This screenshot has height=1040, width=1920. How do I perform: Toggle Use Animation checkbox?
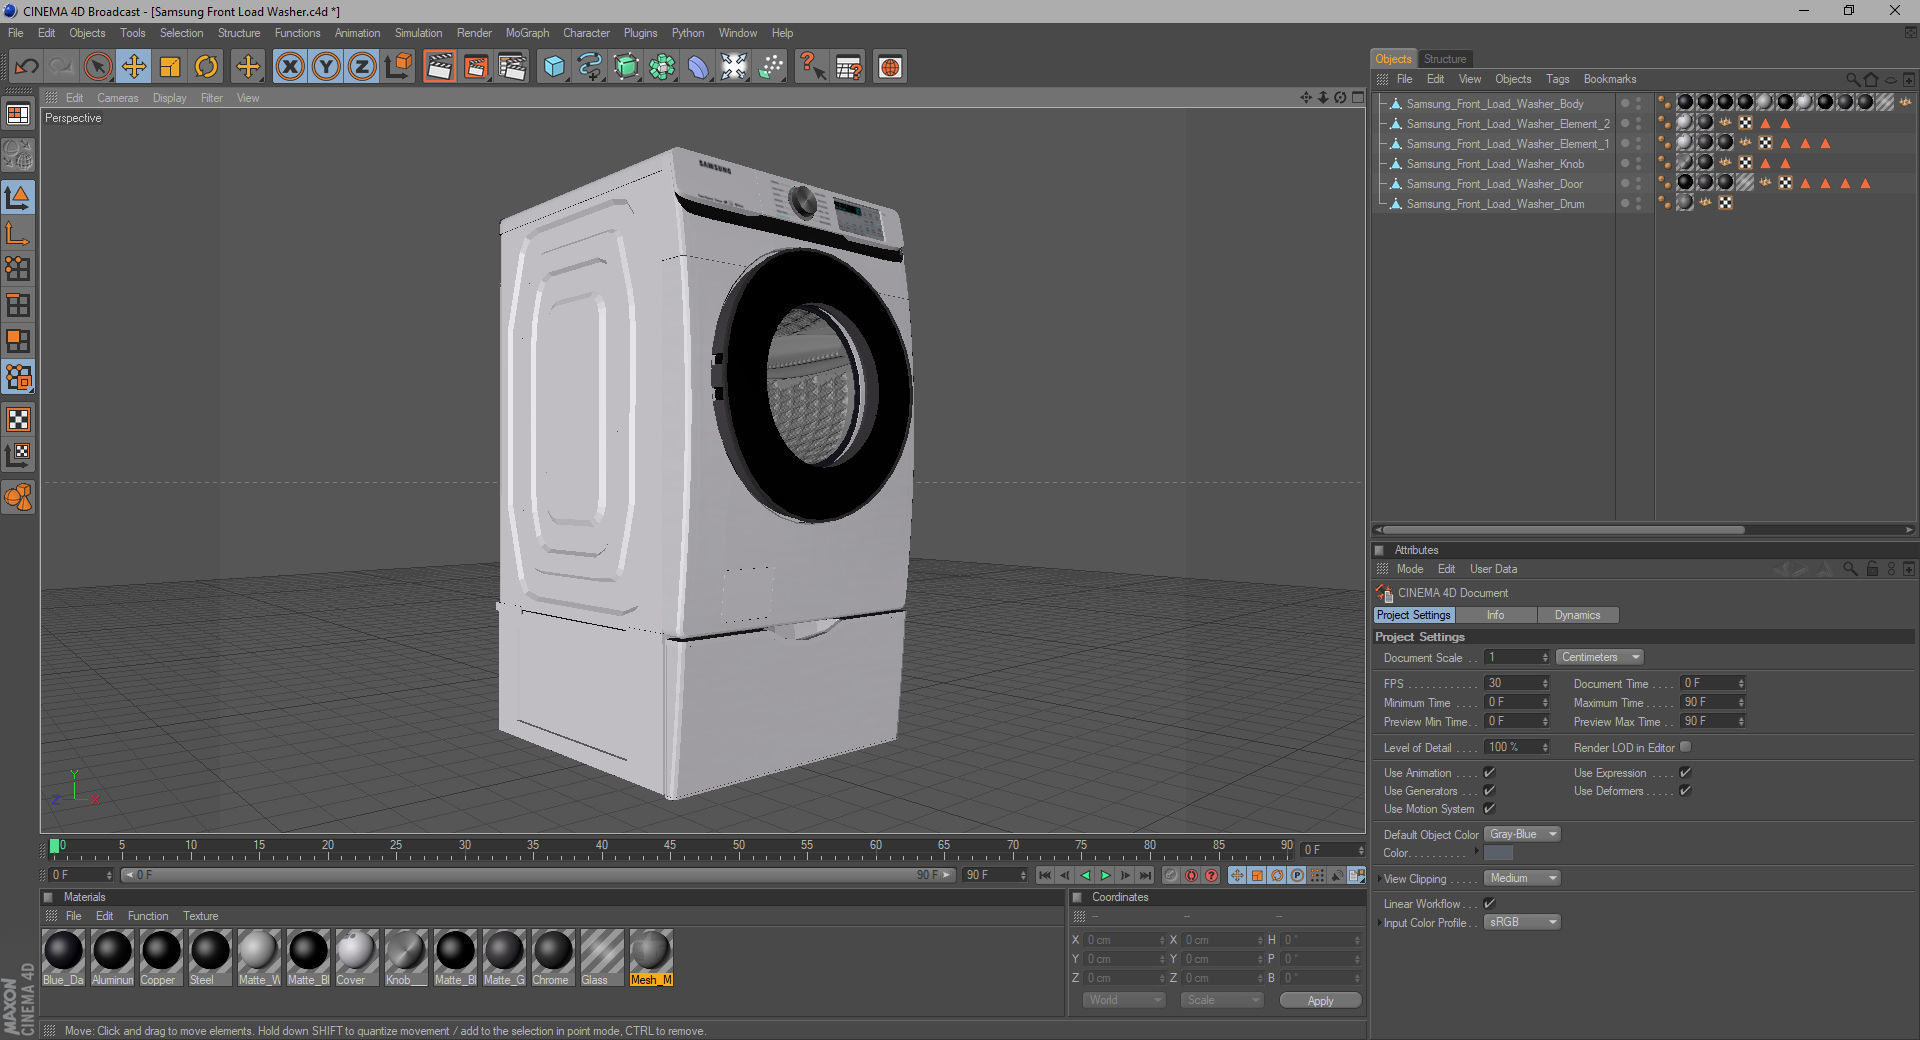tap(1489, 773)
